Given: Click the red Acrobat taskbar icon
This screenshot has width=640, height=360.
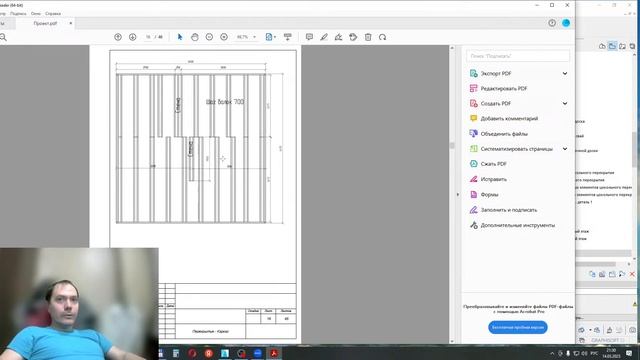Looking at the screenshot, I should [x=274, y=353].
